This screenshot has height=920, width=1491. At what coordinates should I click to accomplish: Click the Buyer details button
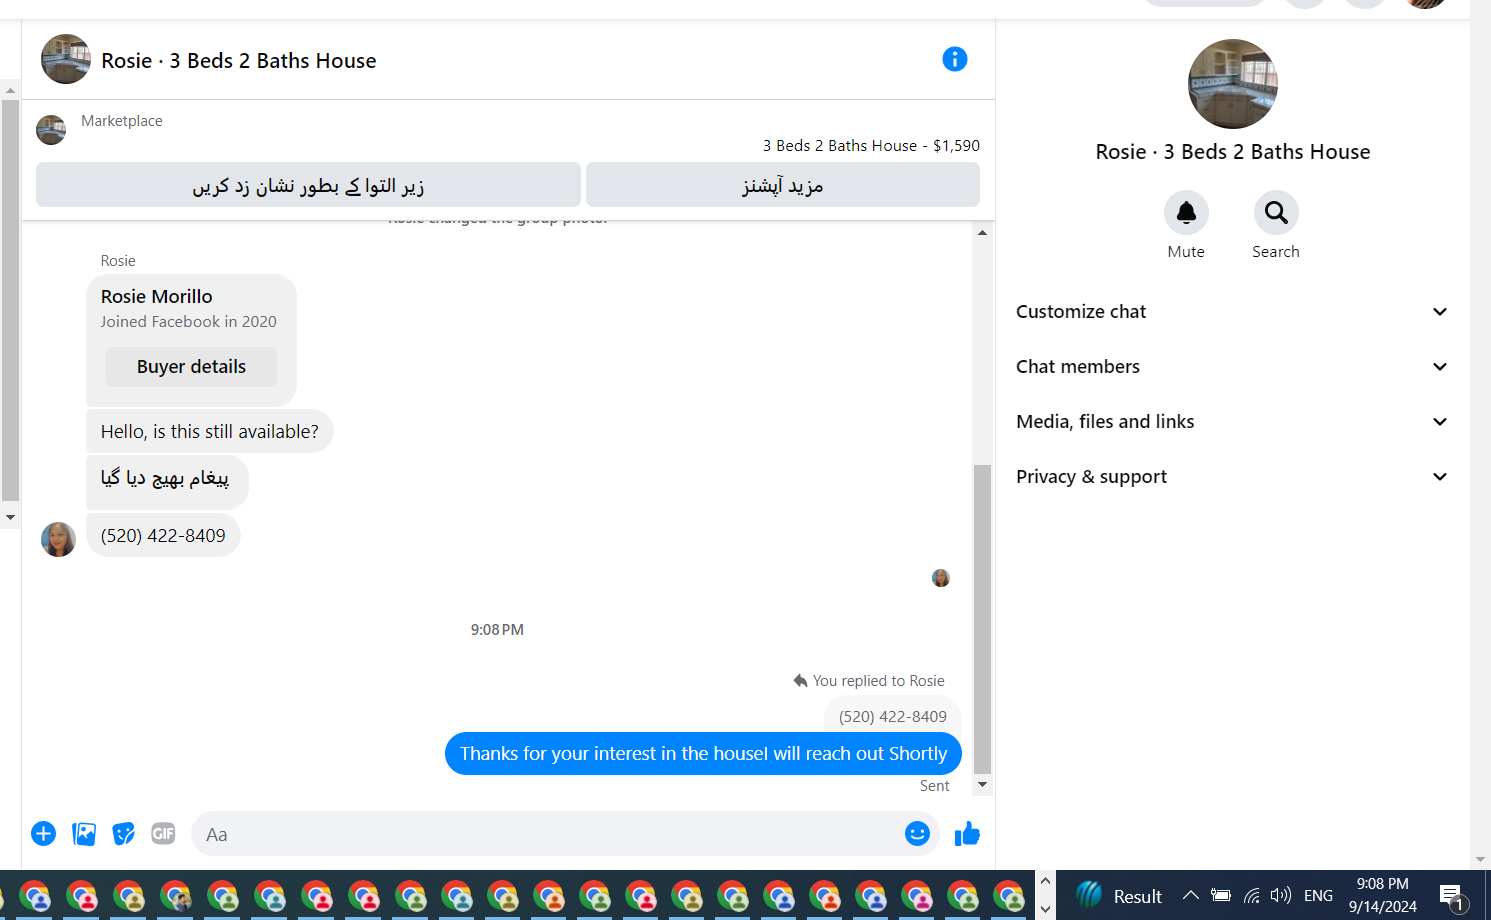coord(191,367)
